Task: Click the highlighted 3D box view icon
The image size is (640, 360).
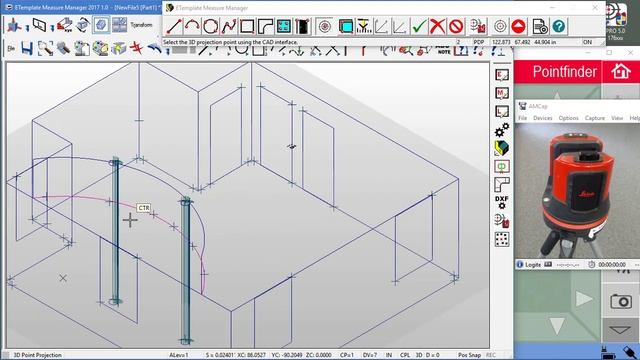Action: coord(101,25)
